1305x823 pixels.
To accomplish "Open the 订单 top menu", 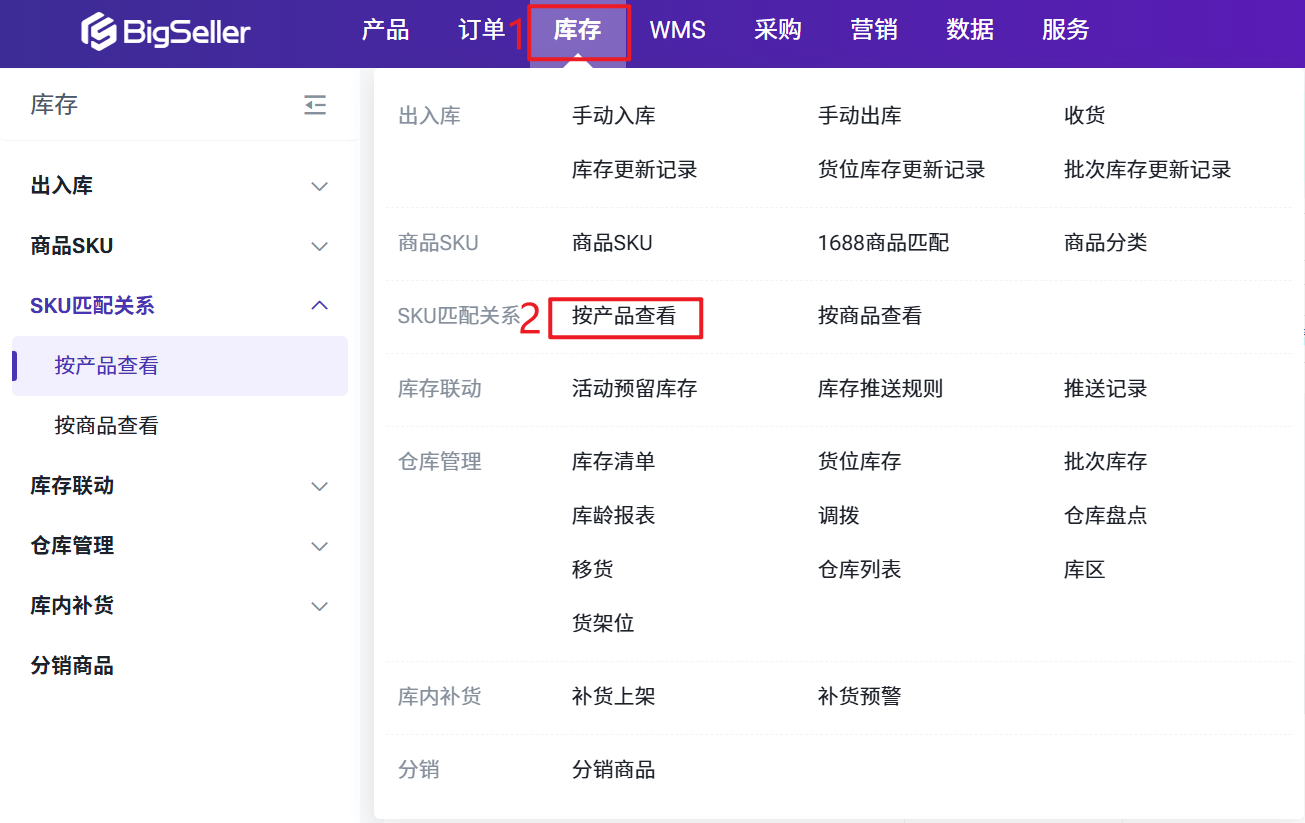I will click(x=481, y=31).
